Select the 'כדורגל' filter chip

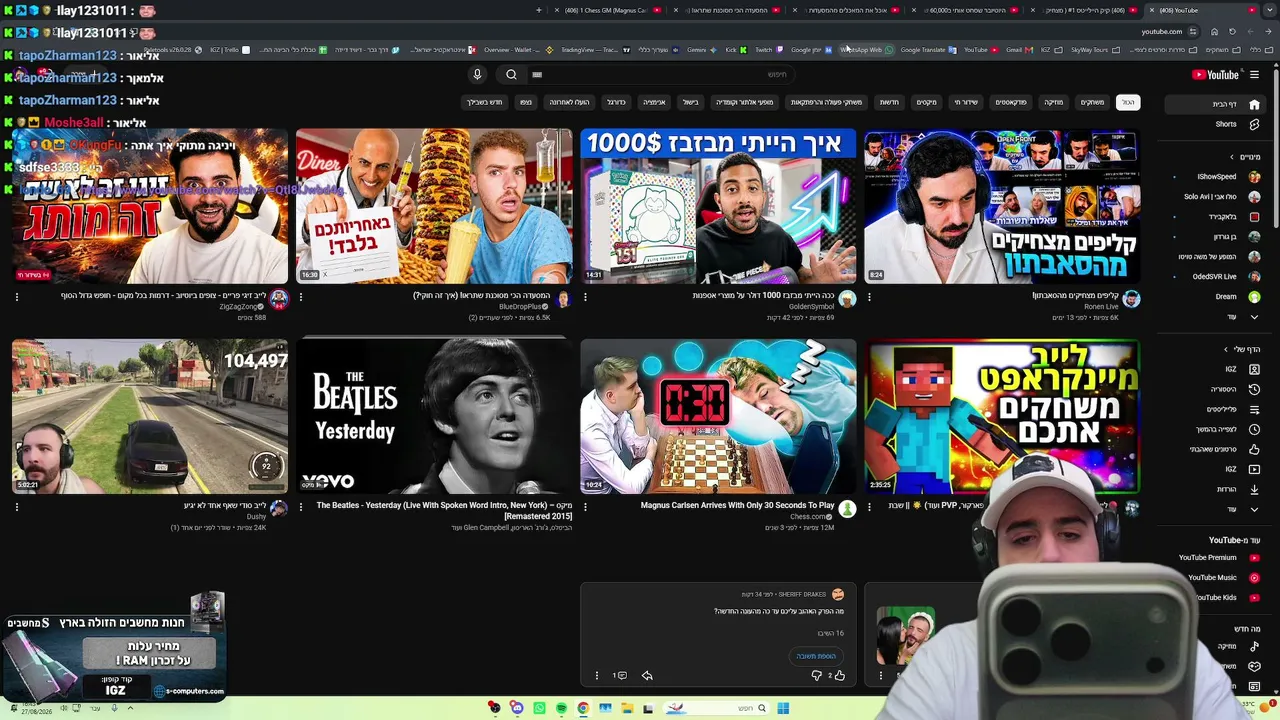(617, 102)
